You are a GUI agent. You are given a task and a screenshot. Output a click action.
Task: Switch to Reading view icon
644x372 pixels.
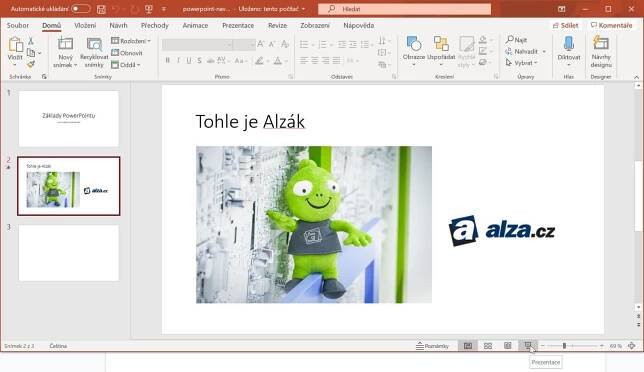(508, 346)
